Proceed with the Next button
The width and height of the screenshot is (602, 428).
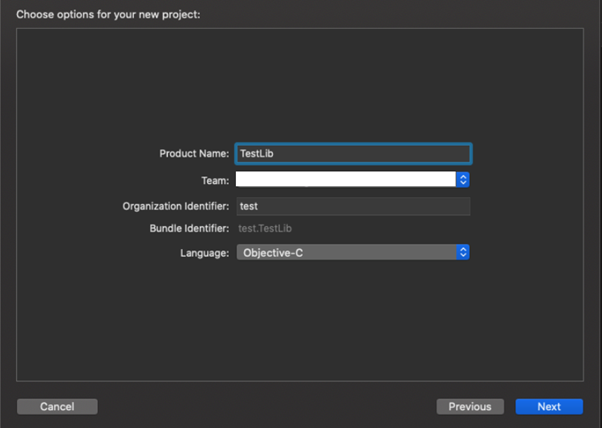pyautogui.click(x=549, y=407)
